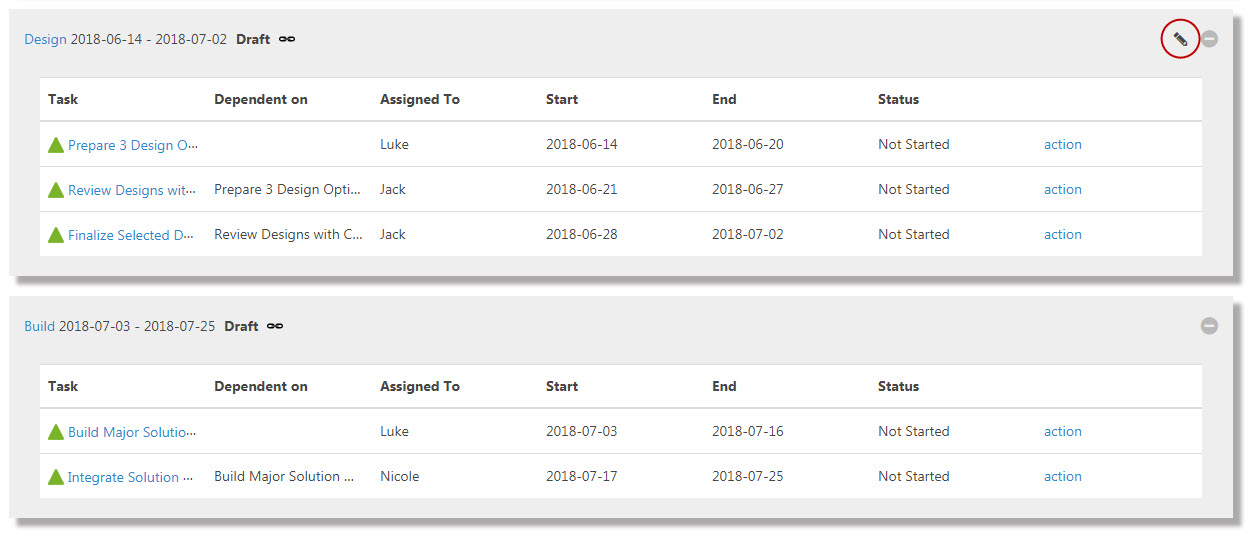Open the Review Designs task link
Screen dimensions: 1248x534
point(132,190)
